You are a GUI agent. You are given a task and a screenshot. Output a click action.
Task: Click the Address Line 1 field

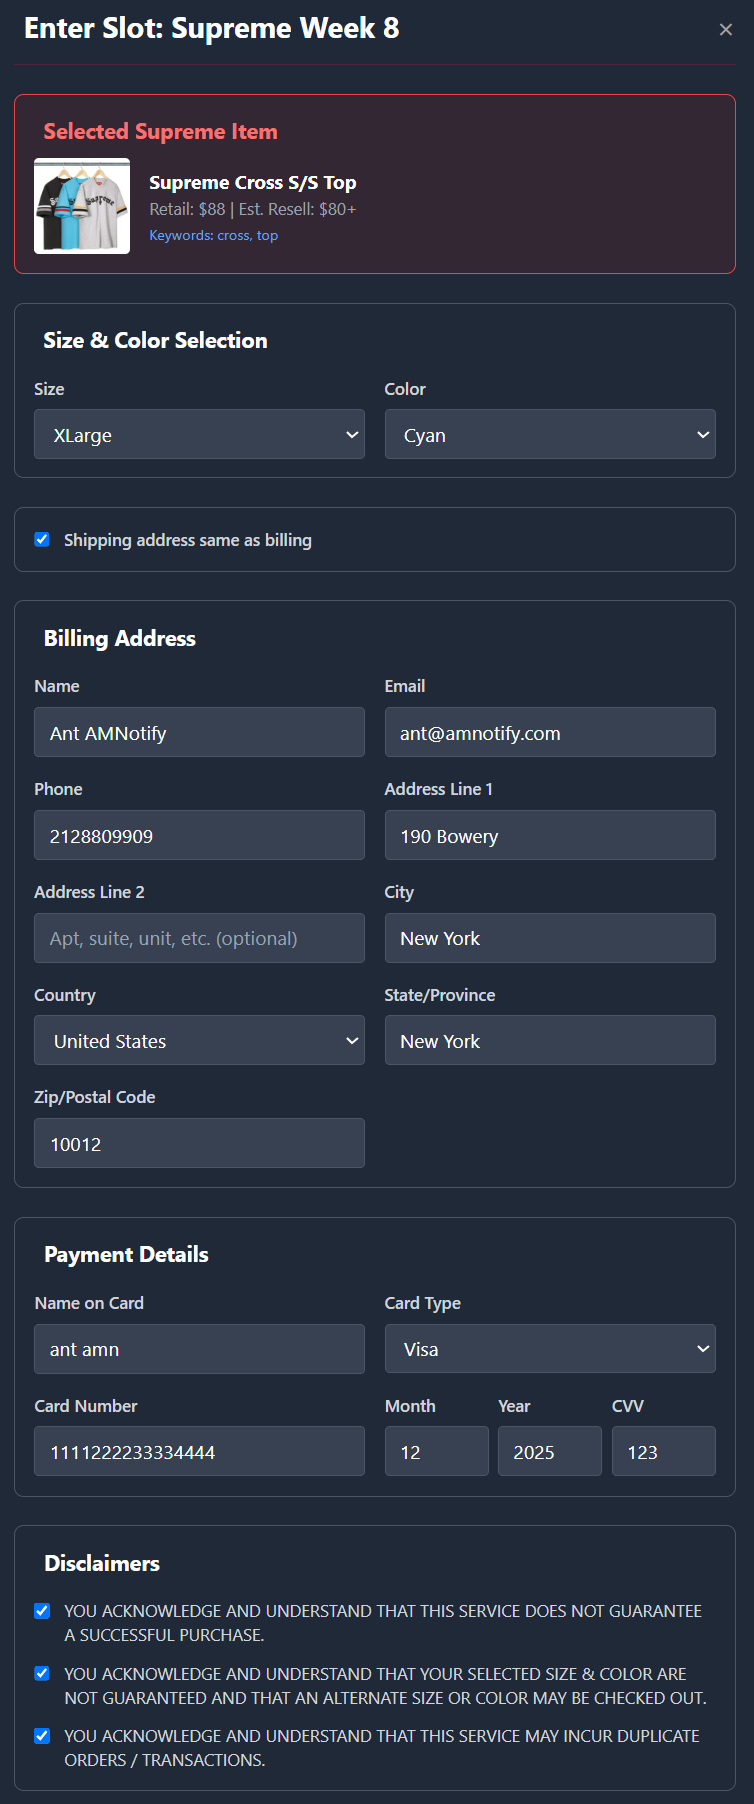pos(550,836)
